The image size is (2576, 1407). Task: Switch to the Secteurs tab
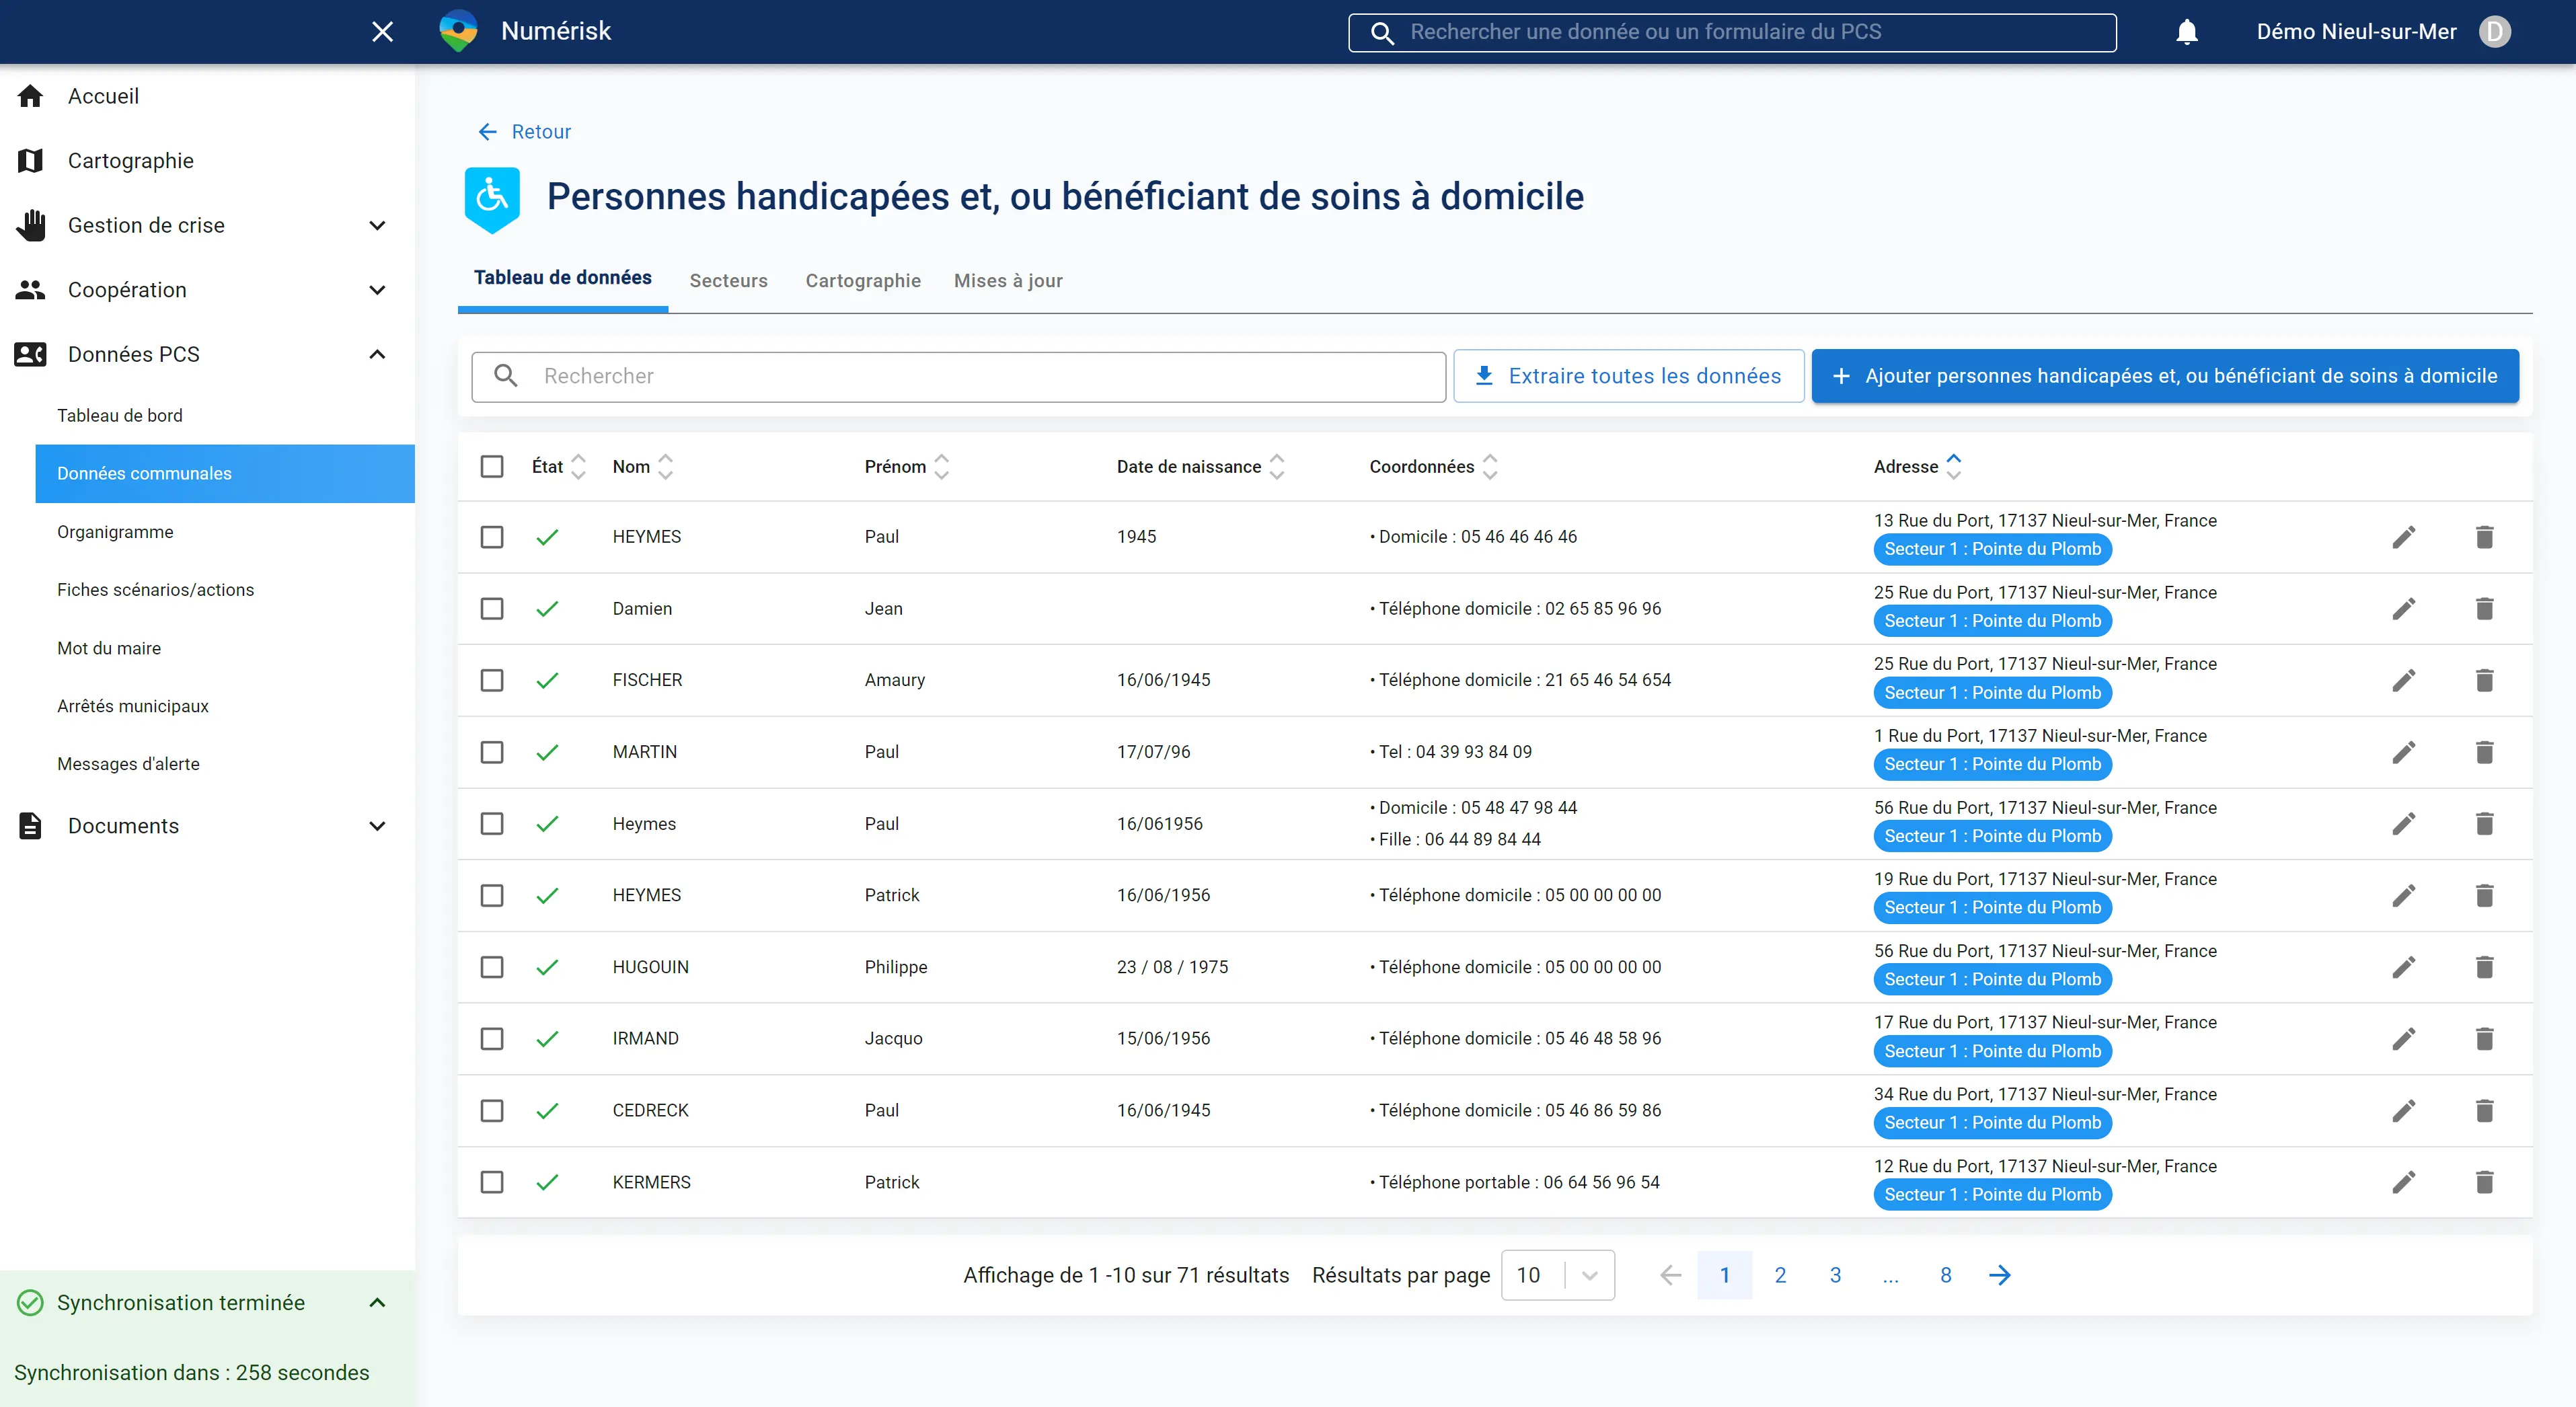728,281
